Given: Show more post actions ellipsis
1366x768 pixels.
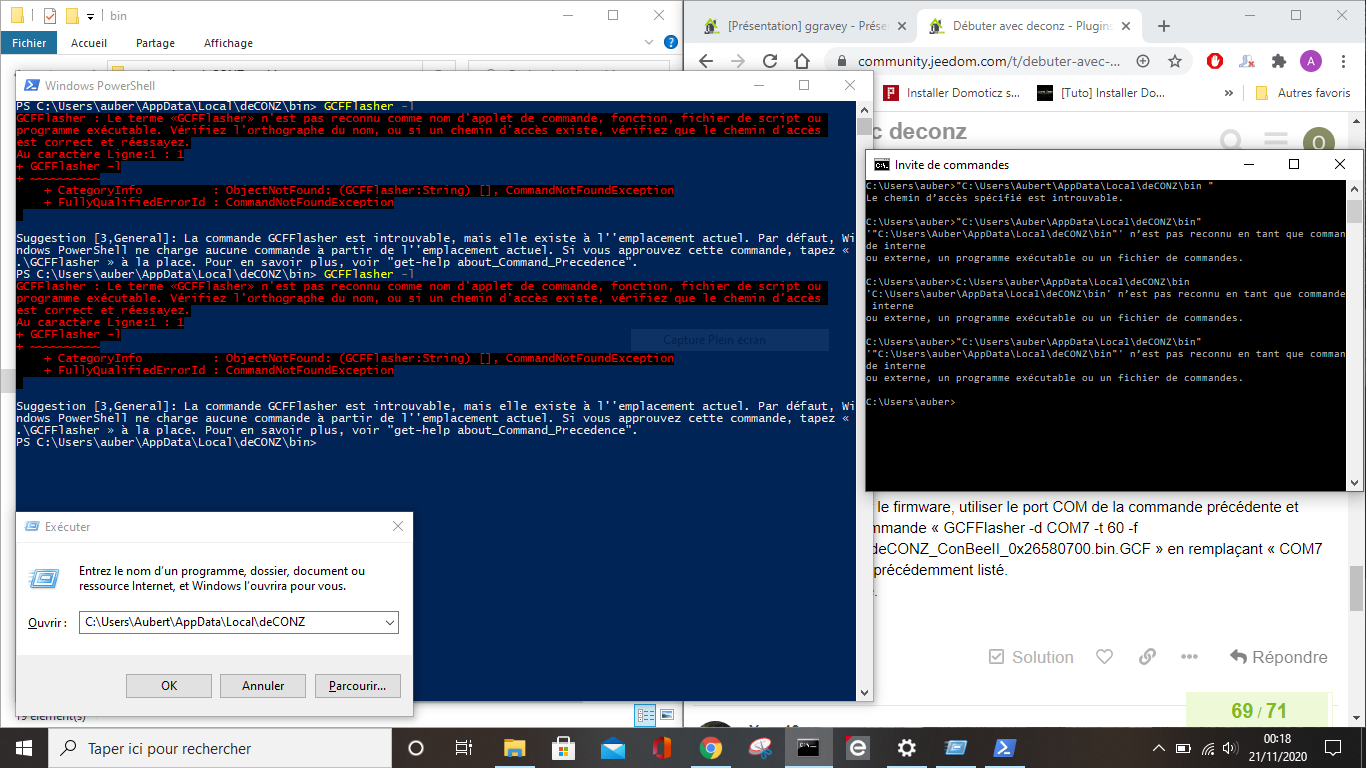Looking at the screenshot, I should point(1189,657).
